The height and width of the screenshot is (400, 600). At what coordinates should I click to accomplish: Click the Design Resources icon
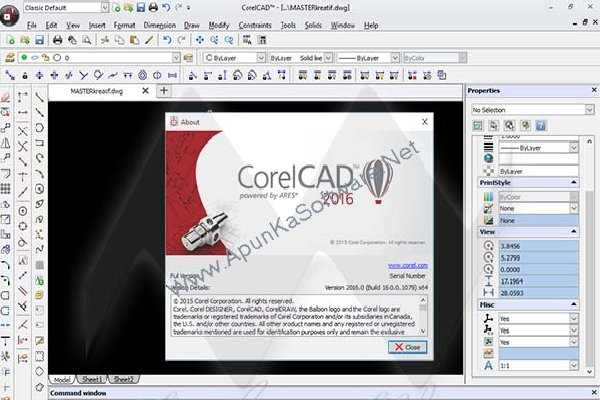262,40
